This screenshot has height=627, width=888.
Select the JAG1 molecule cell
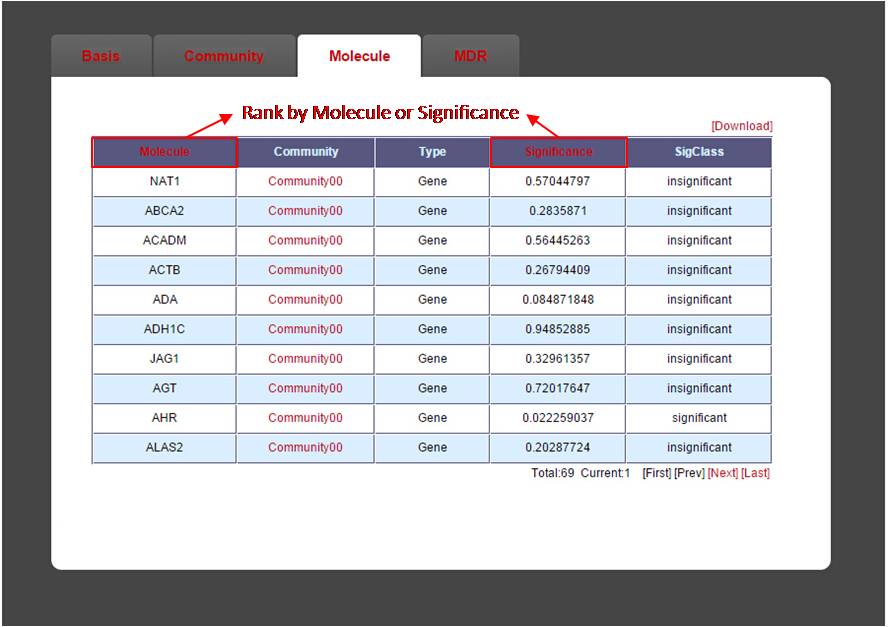point(164,359)
